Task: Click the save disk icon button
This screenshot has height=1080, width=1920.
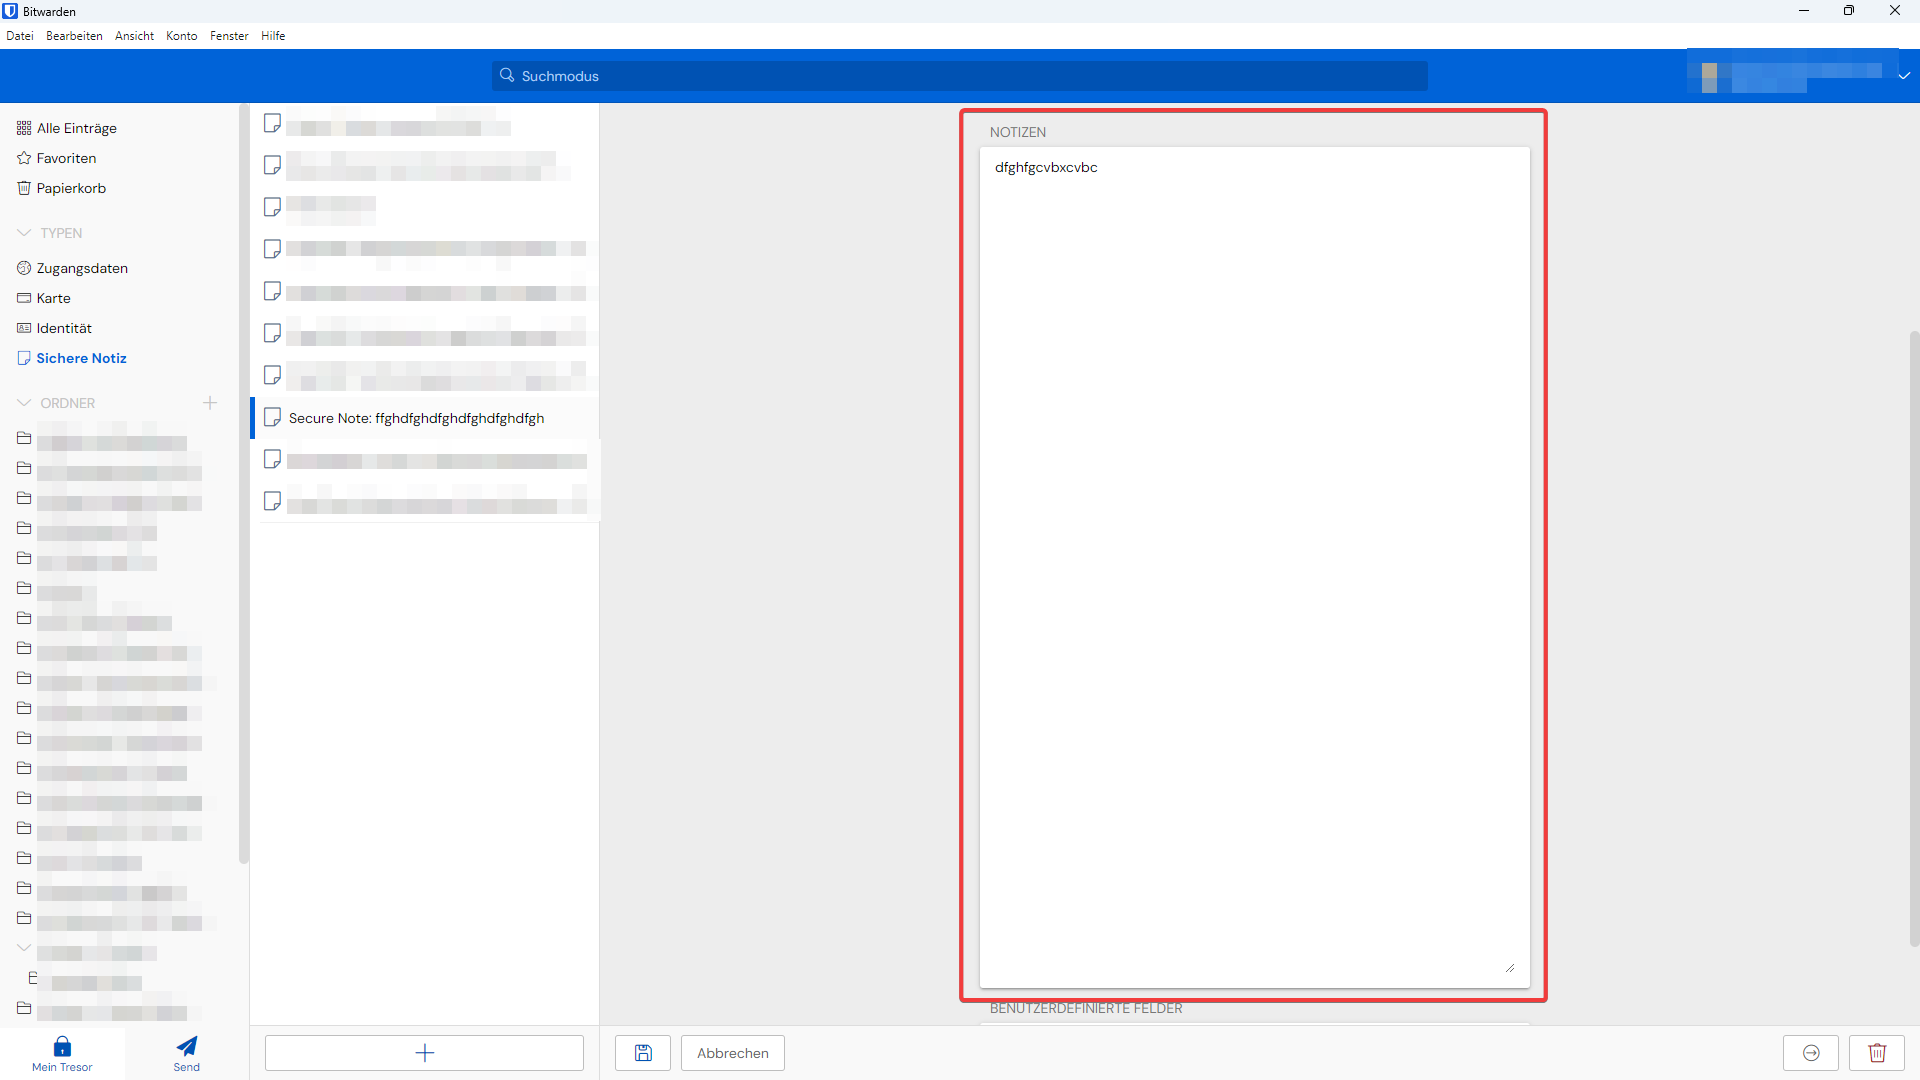Action: 643,1053
